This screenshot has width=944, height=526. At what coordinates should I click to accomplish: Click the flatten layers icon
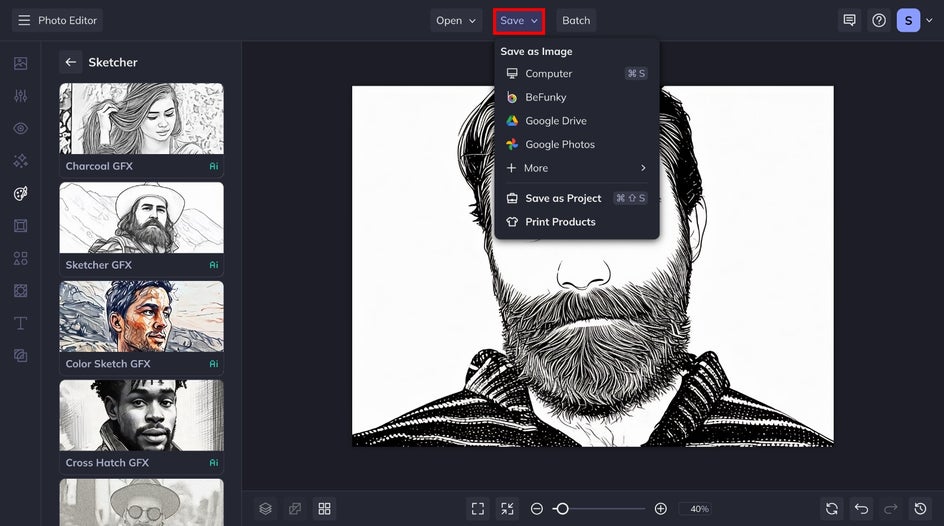pyautogui.click(x=295, y=509)
